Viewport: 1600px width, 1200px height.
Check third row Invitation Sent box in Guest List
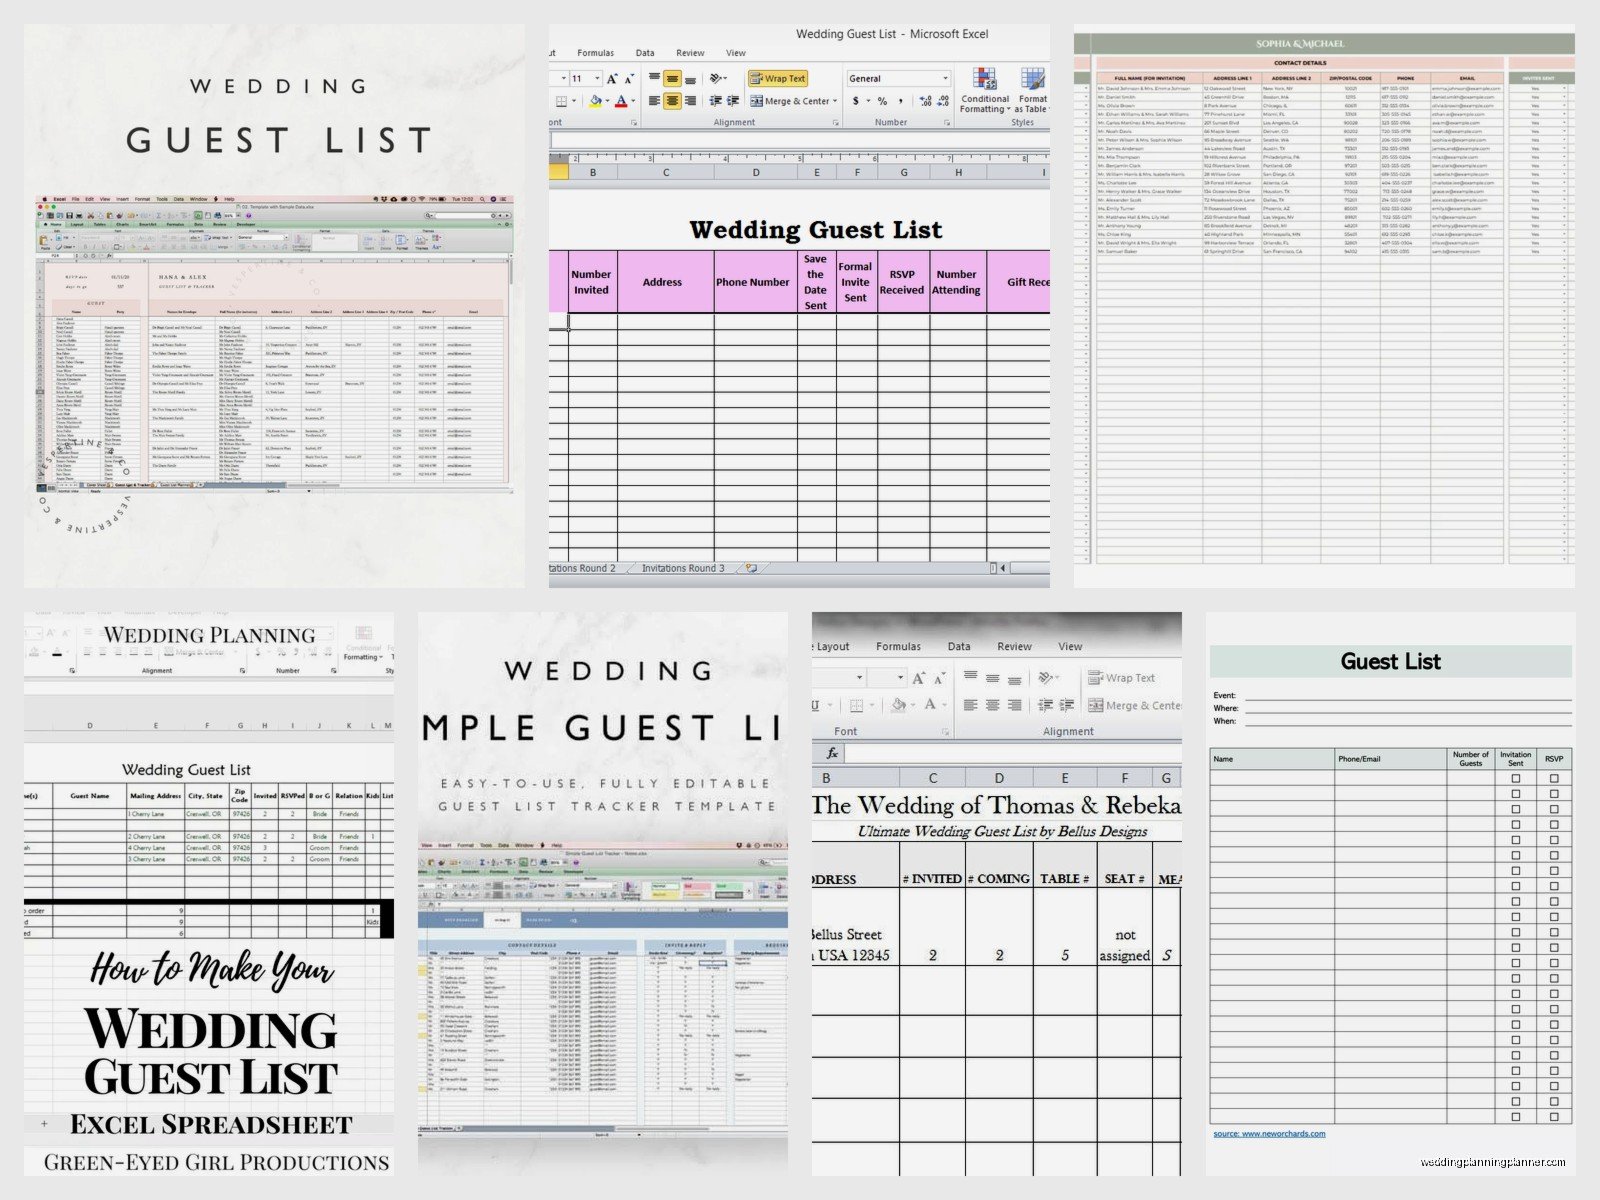(1515, 809)
